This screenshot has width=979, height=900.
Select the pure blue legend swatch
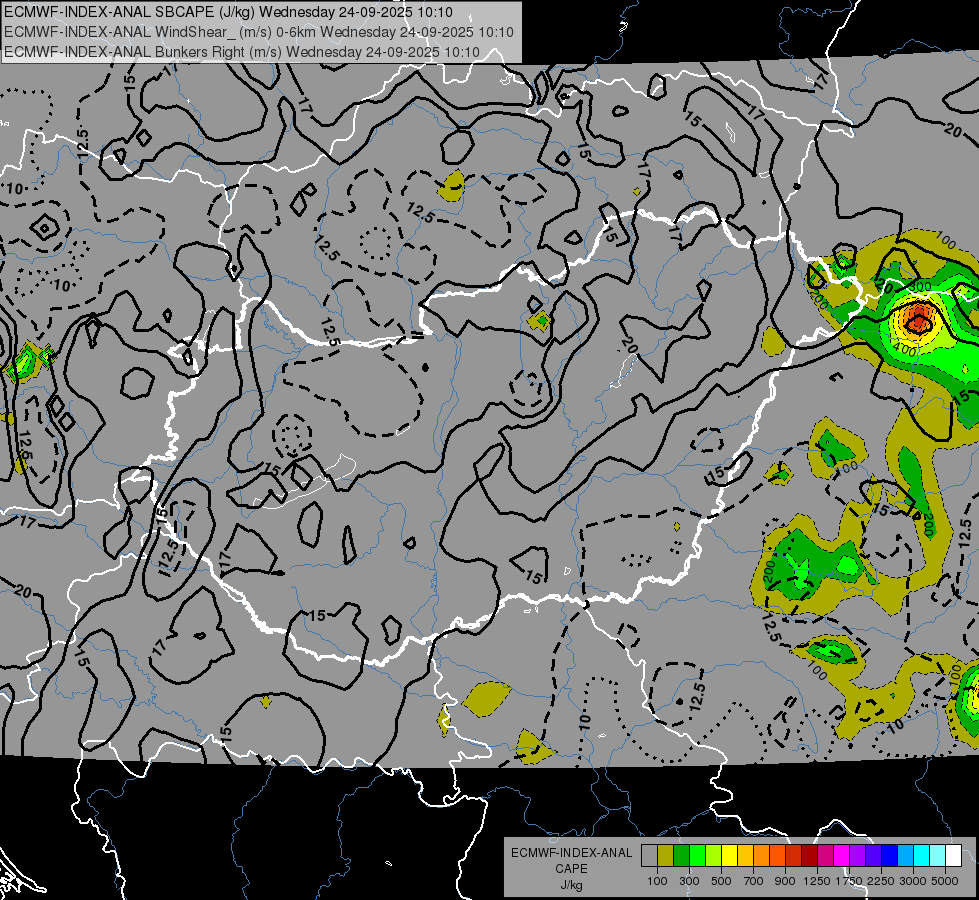[890, 856]
